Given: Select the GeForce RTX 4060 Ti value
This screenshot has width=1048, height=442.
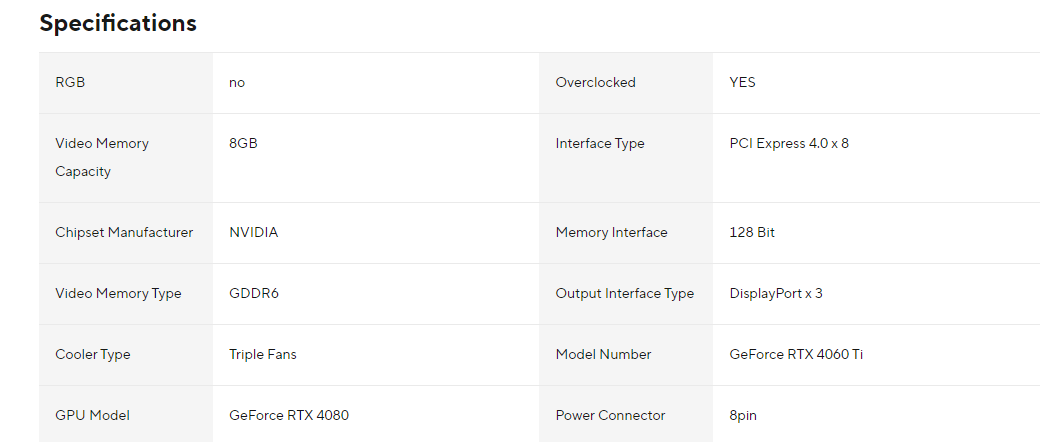Looking at the screenshot, I should tap(796, 355).
